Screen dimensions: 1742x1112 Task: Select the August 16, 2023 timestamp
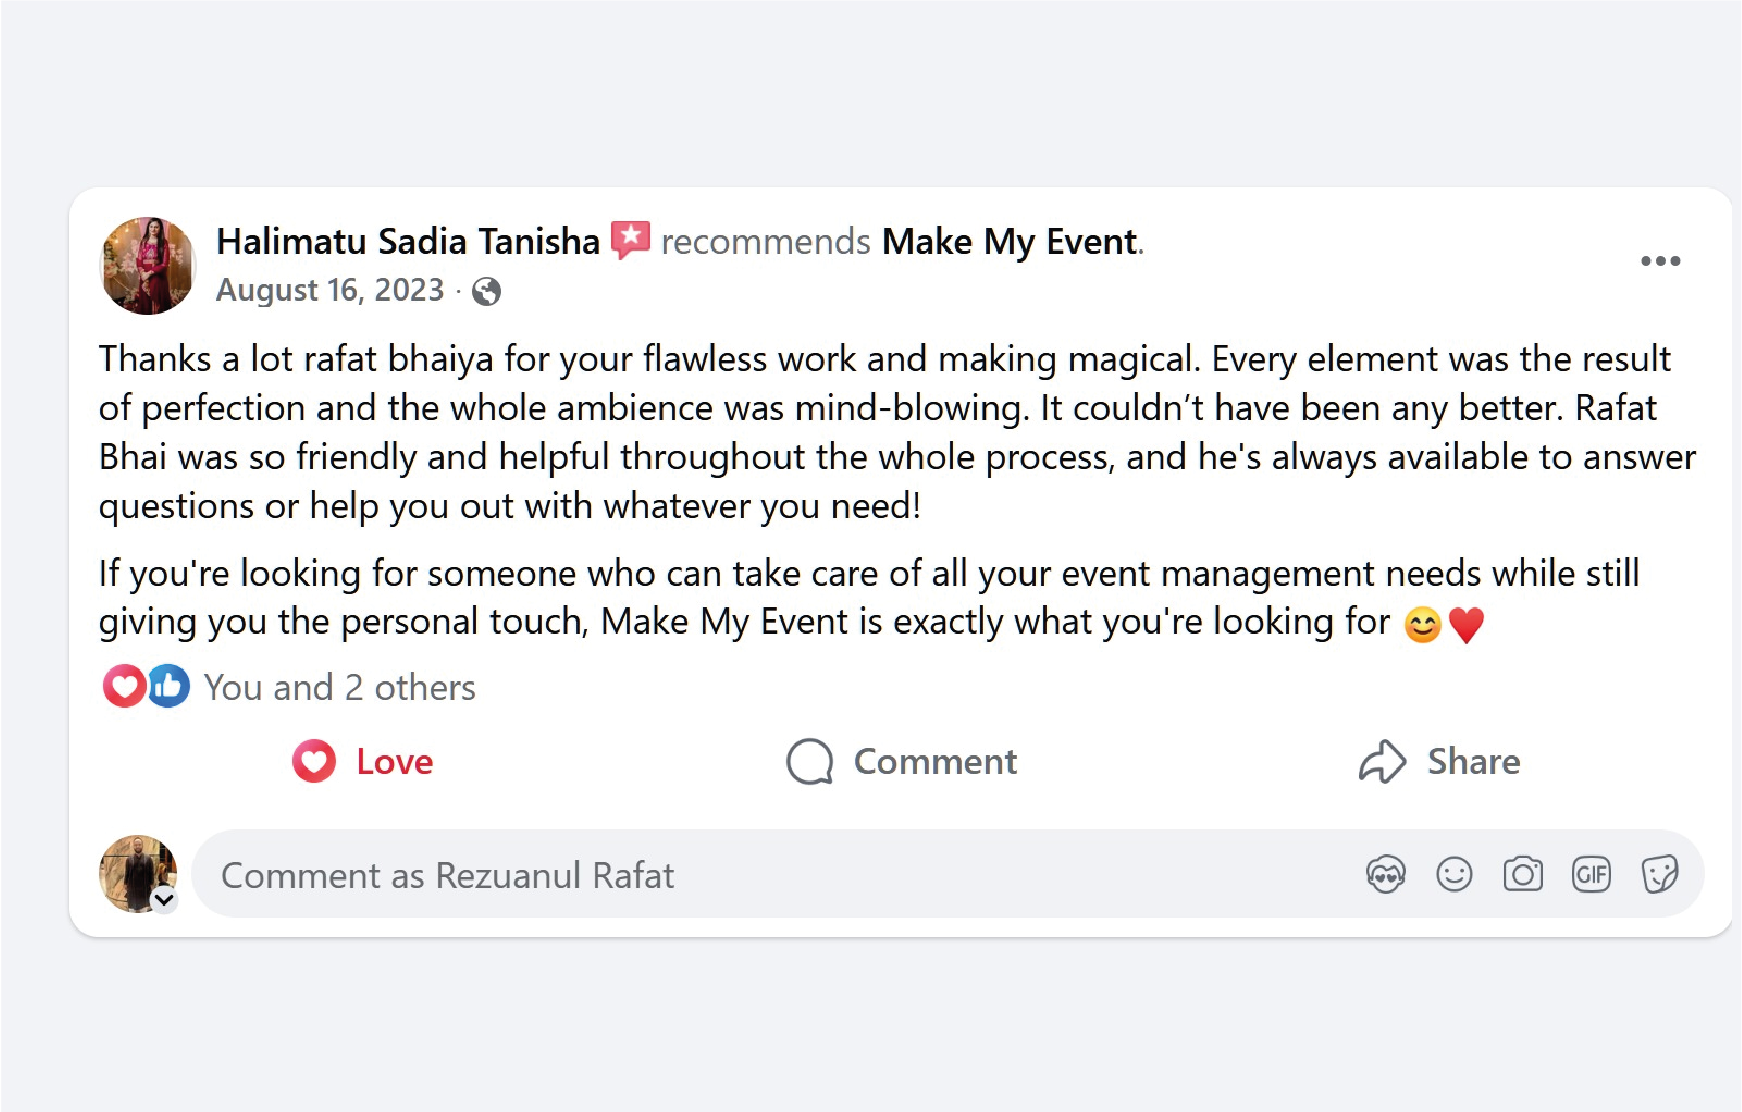point(330,290)
